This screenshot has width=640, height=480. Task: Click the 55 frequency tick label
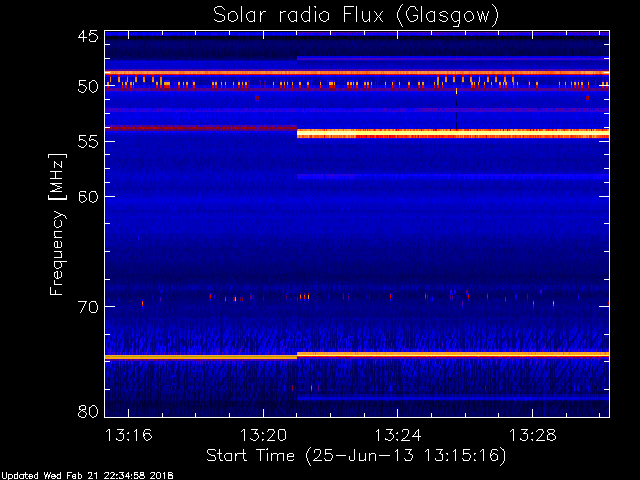(88, 141)
